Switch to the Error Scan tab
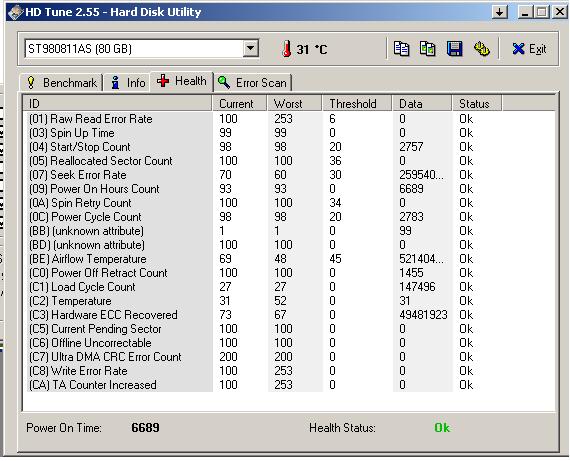 pyautogui.click(x=253, y=83)
